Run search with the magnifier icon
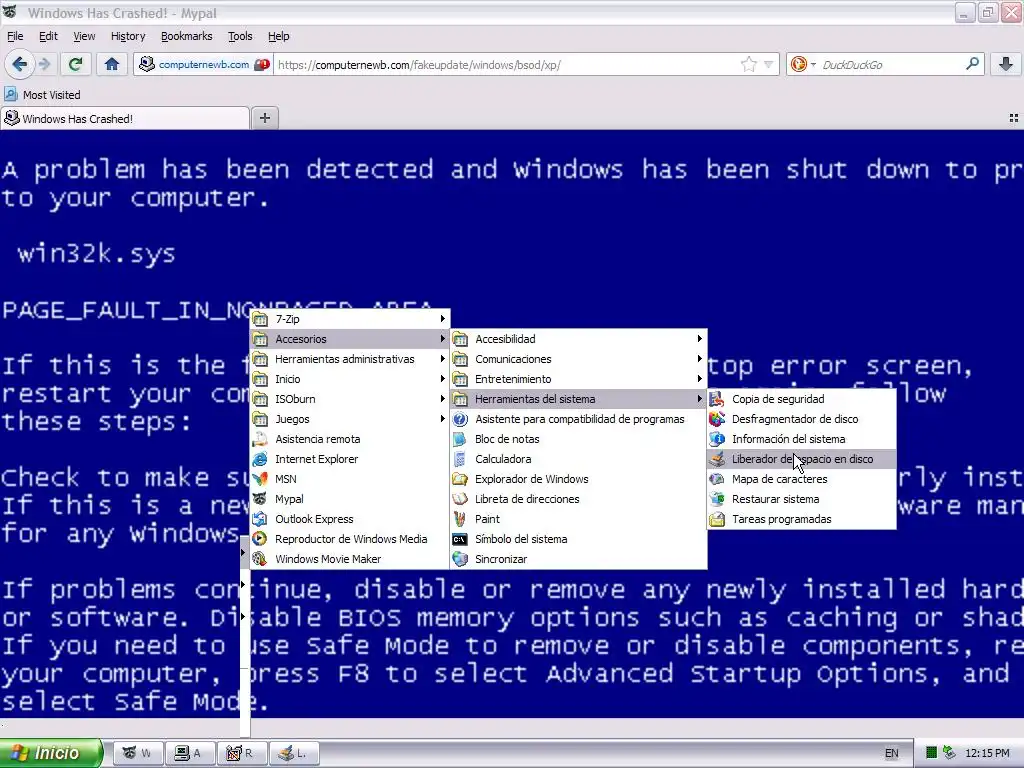The image size is (1024, 768). (x=972, y=64)
